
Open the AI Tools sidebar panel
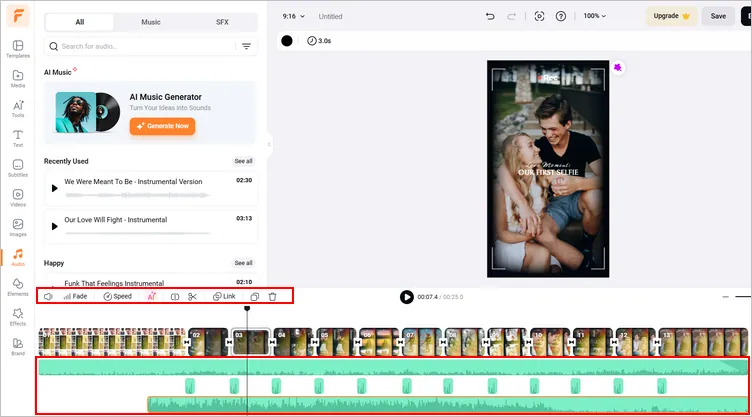coord(18,108)
